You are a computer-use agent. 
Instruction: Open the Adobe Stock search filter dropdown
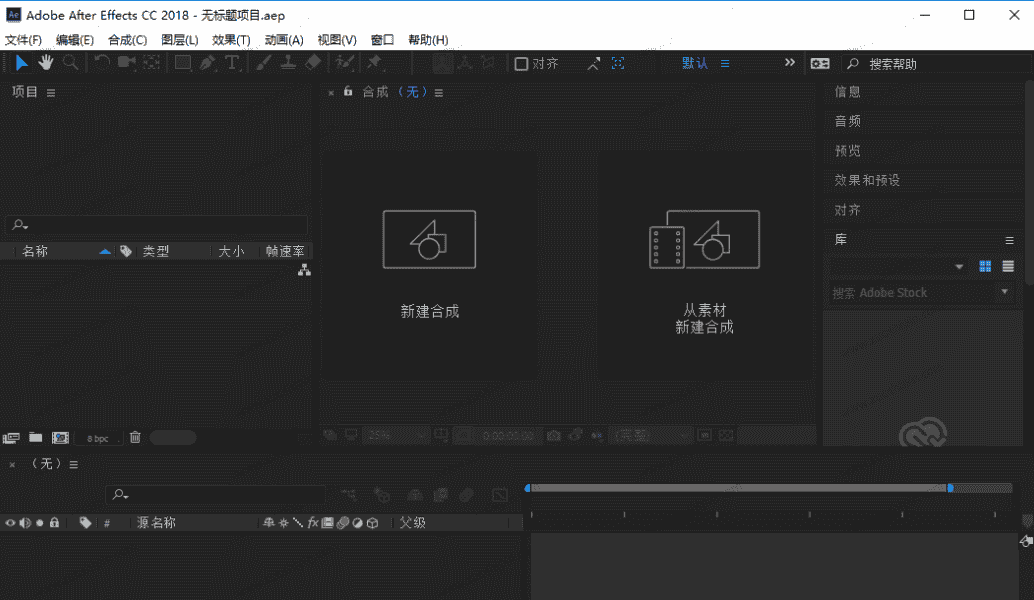pos(1005,292)
